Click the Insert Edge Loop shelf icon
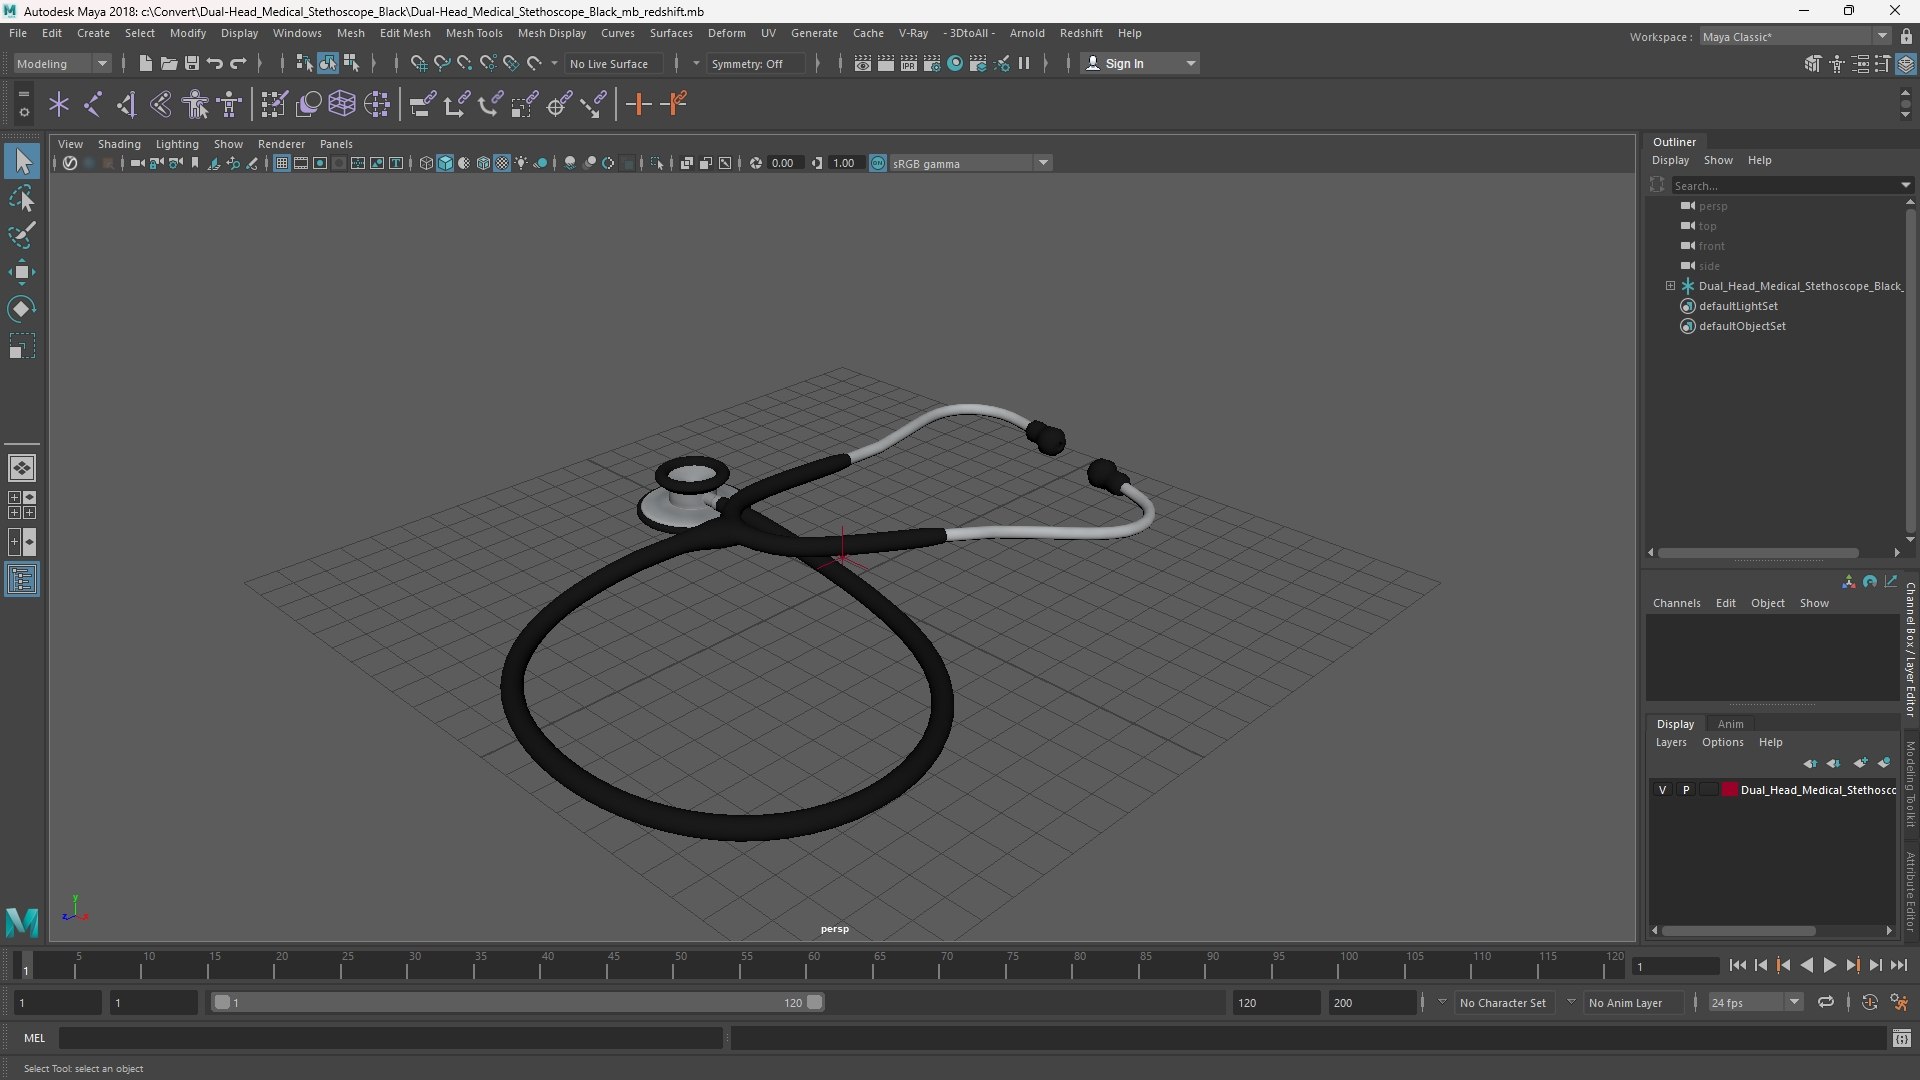The width and height of the screenshot is (1920, 1080). [639, 104]
